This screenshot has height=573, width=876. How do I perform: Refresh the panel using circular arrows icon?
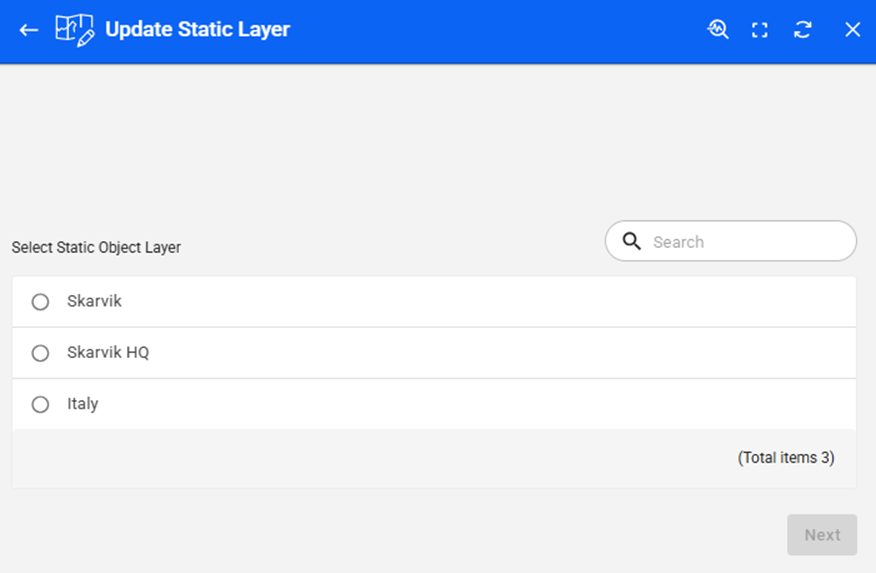tap(803, 30)
